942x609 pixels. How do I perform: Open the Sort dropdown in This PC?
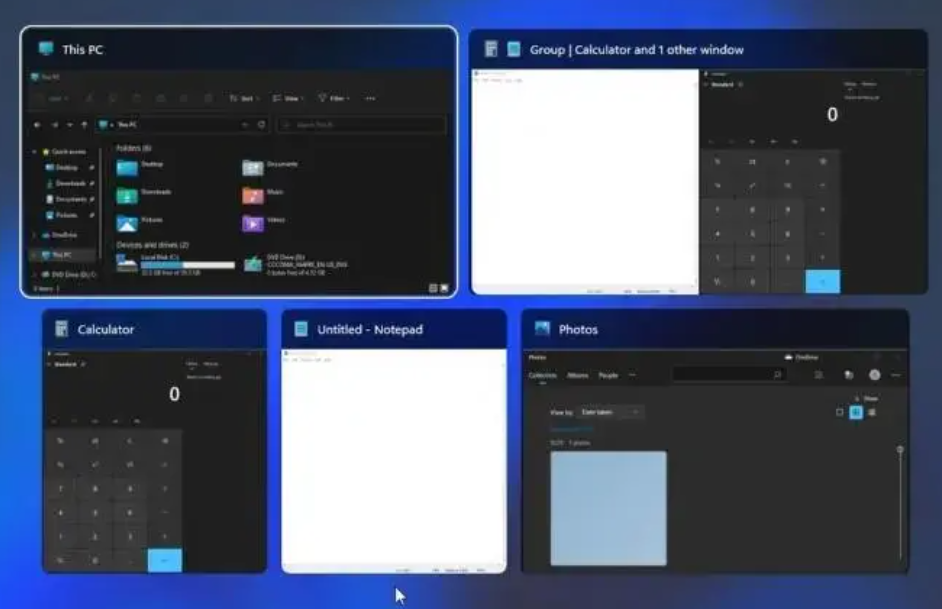click(x=245, y=98)
